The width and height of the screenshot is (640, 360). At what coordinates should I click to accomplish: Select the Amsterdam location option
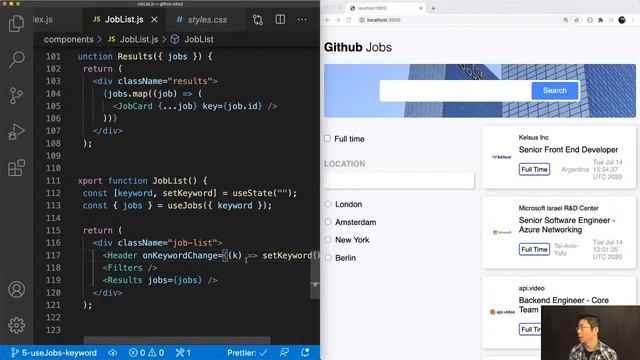tap(328, 222)
